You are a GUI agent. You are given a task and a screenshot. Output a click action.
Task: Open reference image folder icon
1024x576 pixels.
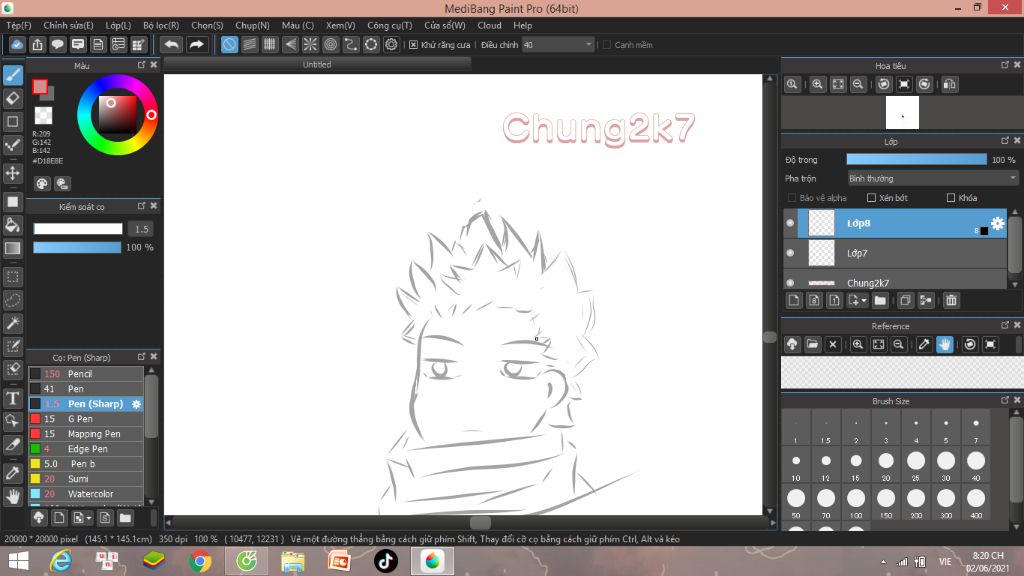click(x=812, y=344)
